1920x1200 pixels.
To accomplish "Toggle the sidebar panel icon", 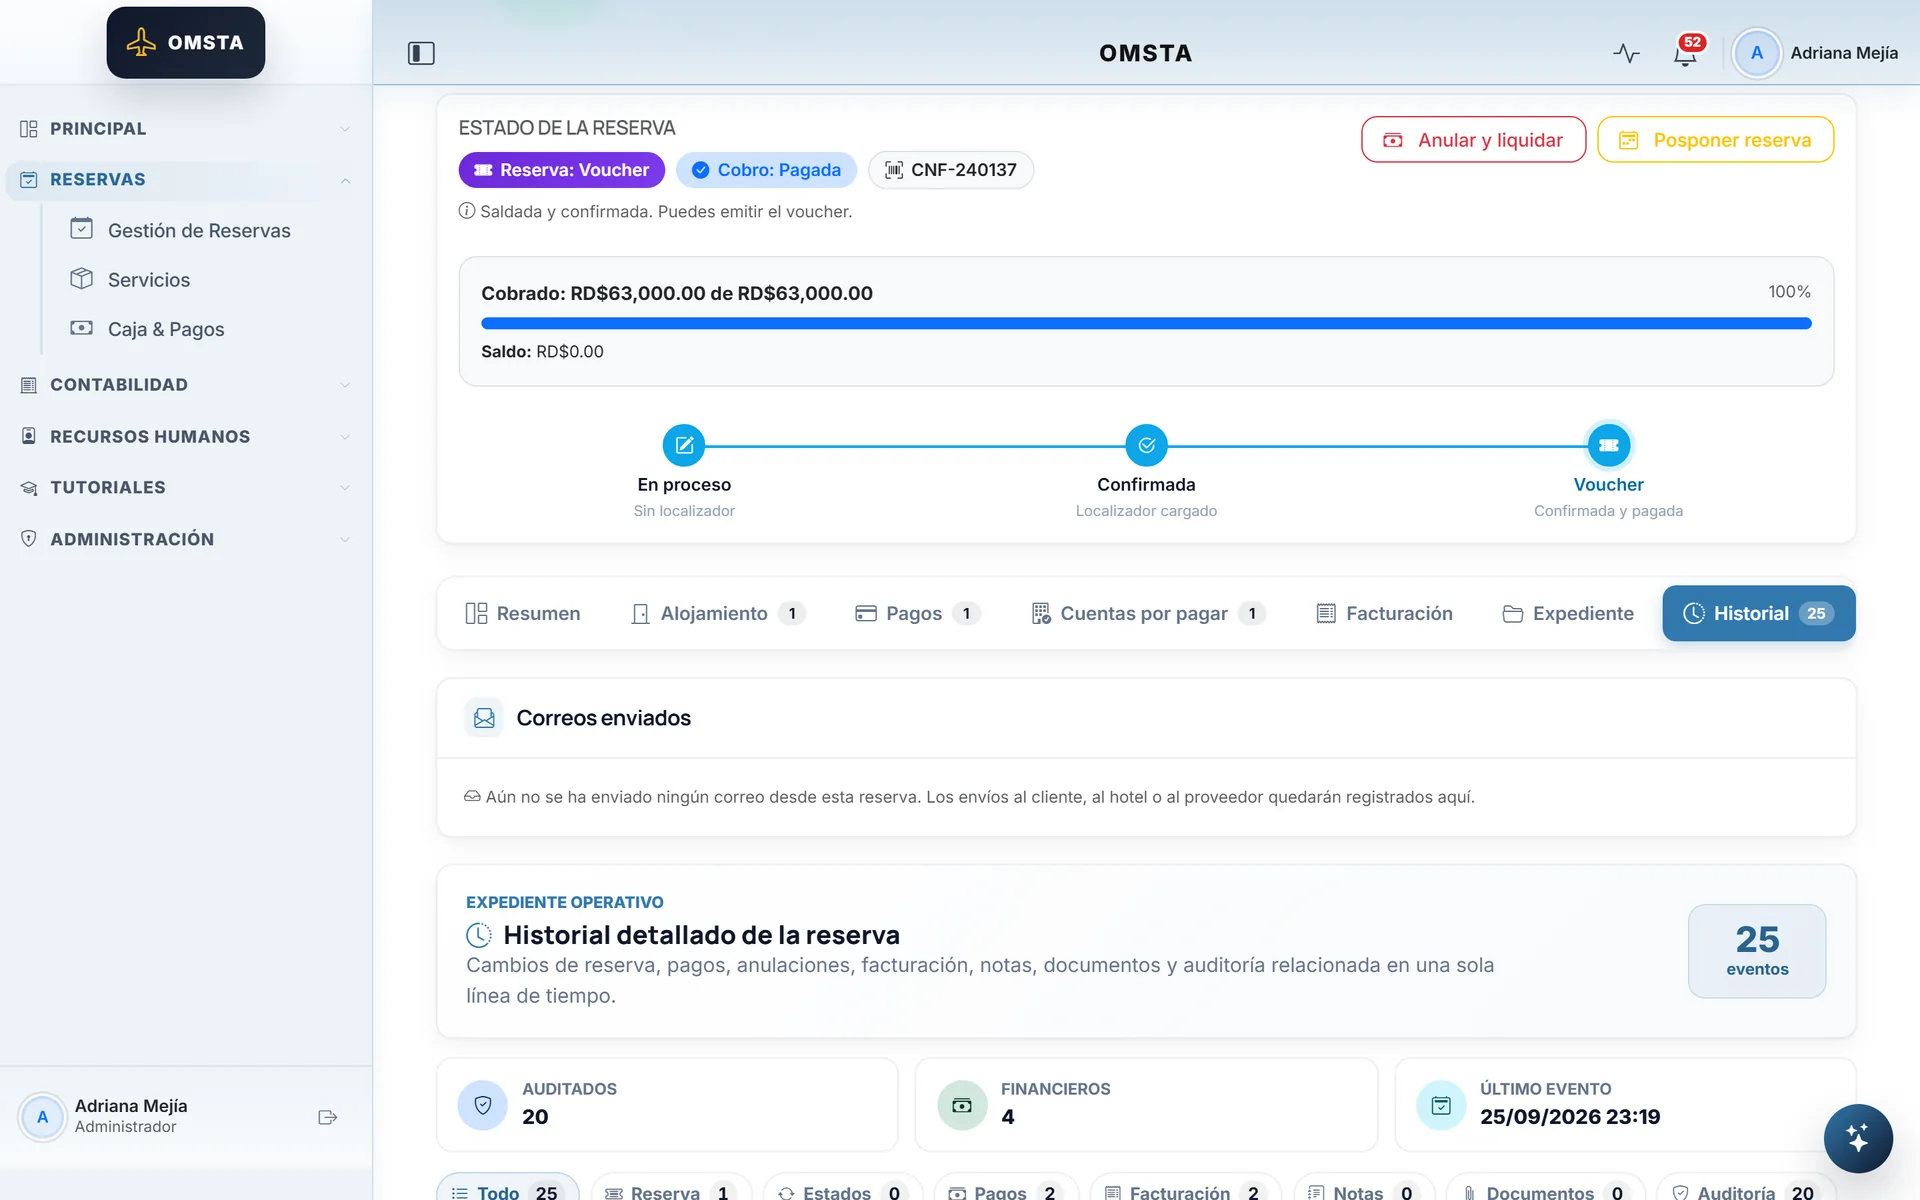I will (421, 53).
